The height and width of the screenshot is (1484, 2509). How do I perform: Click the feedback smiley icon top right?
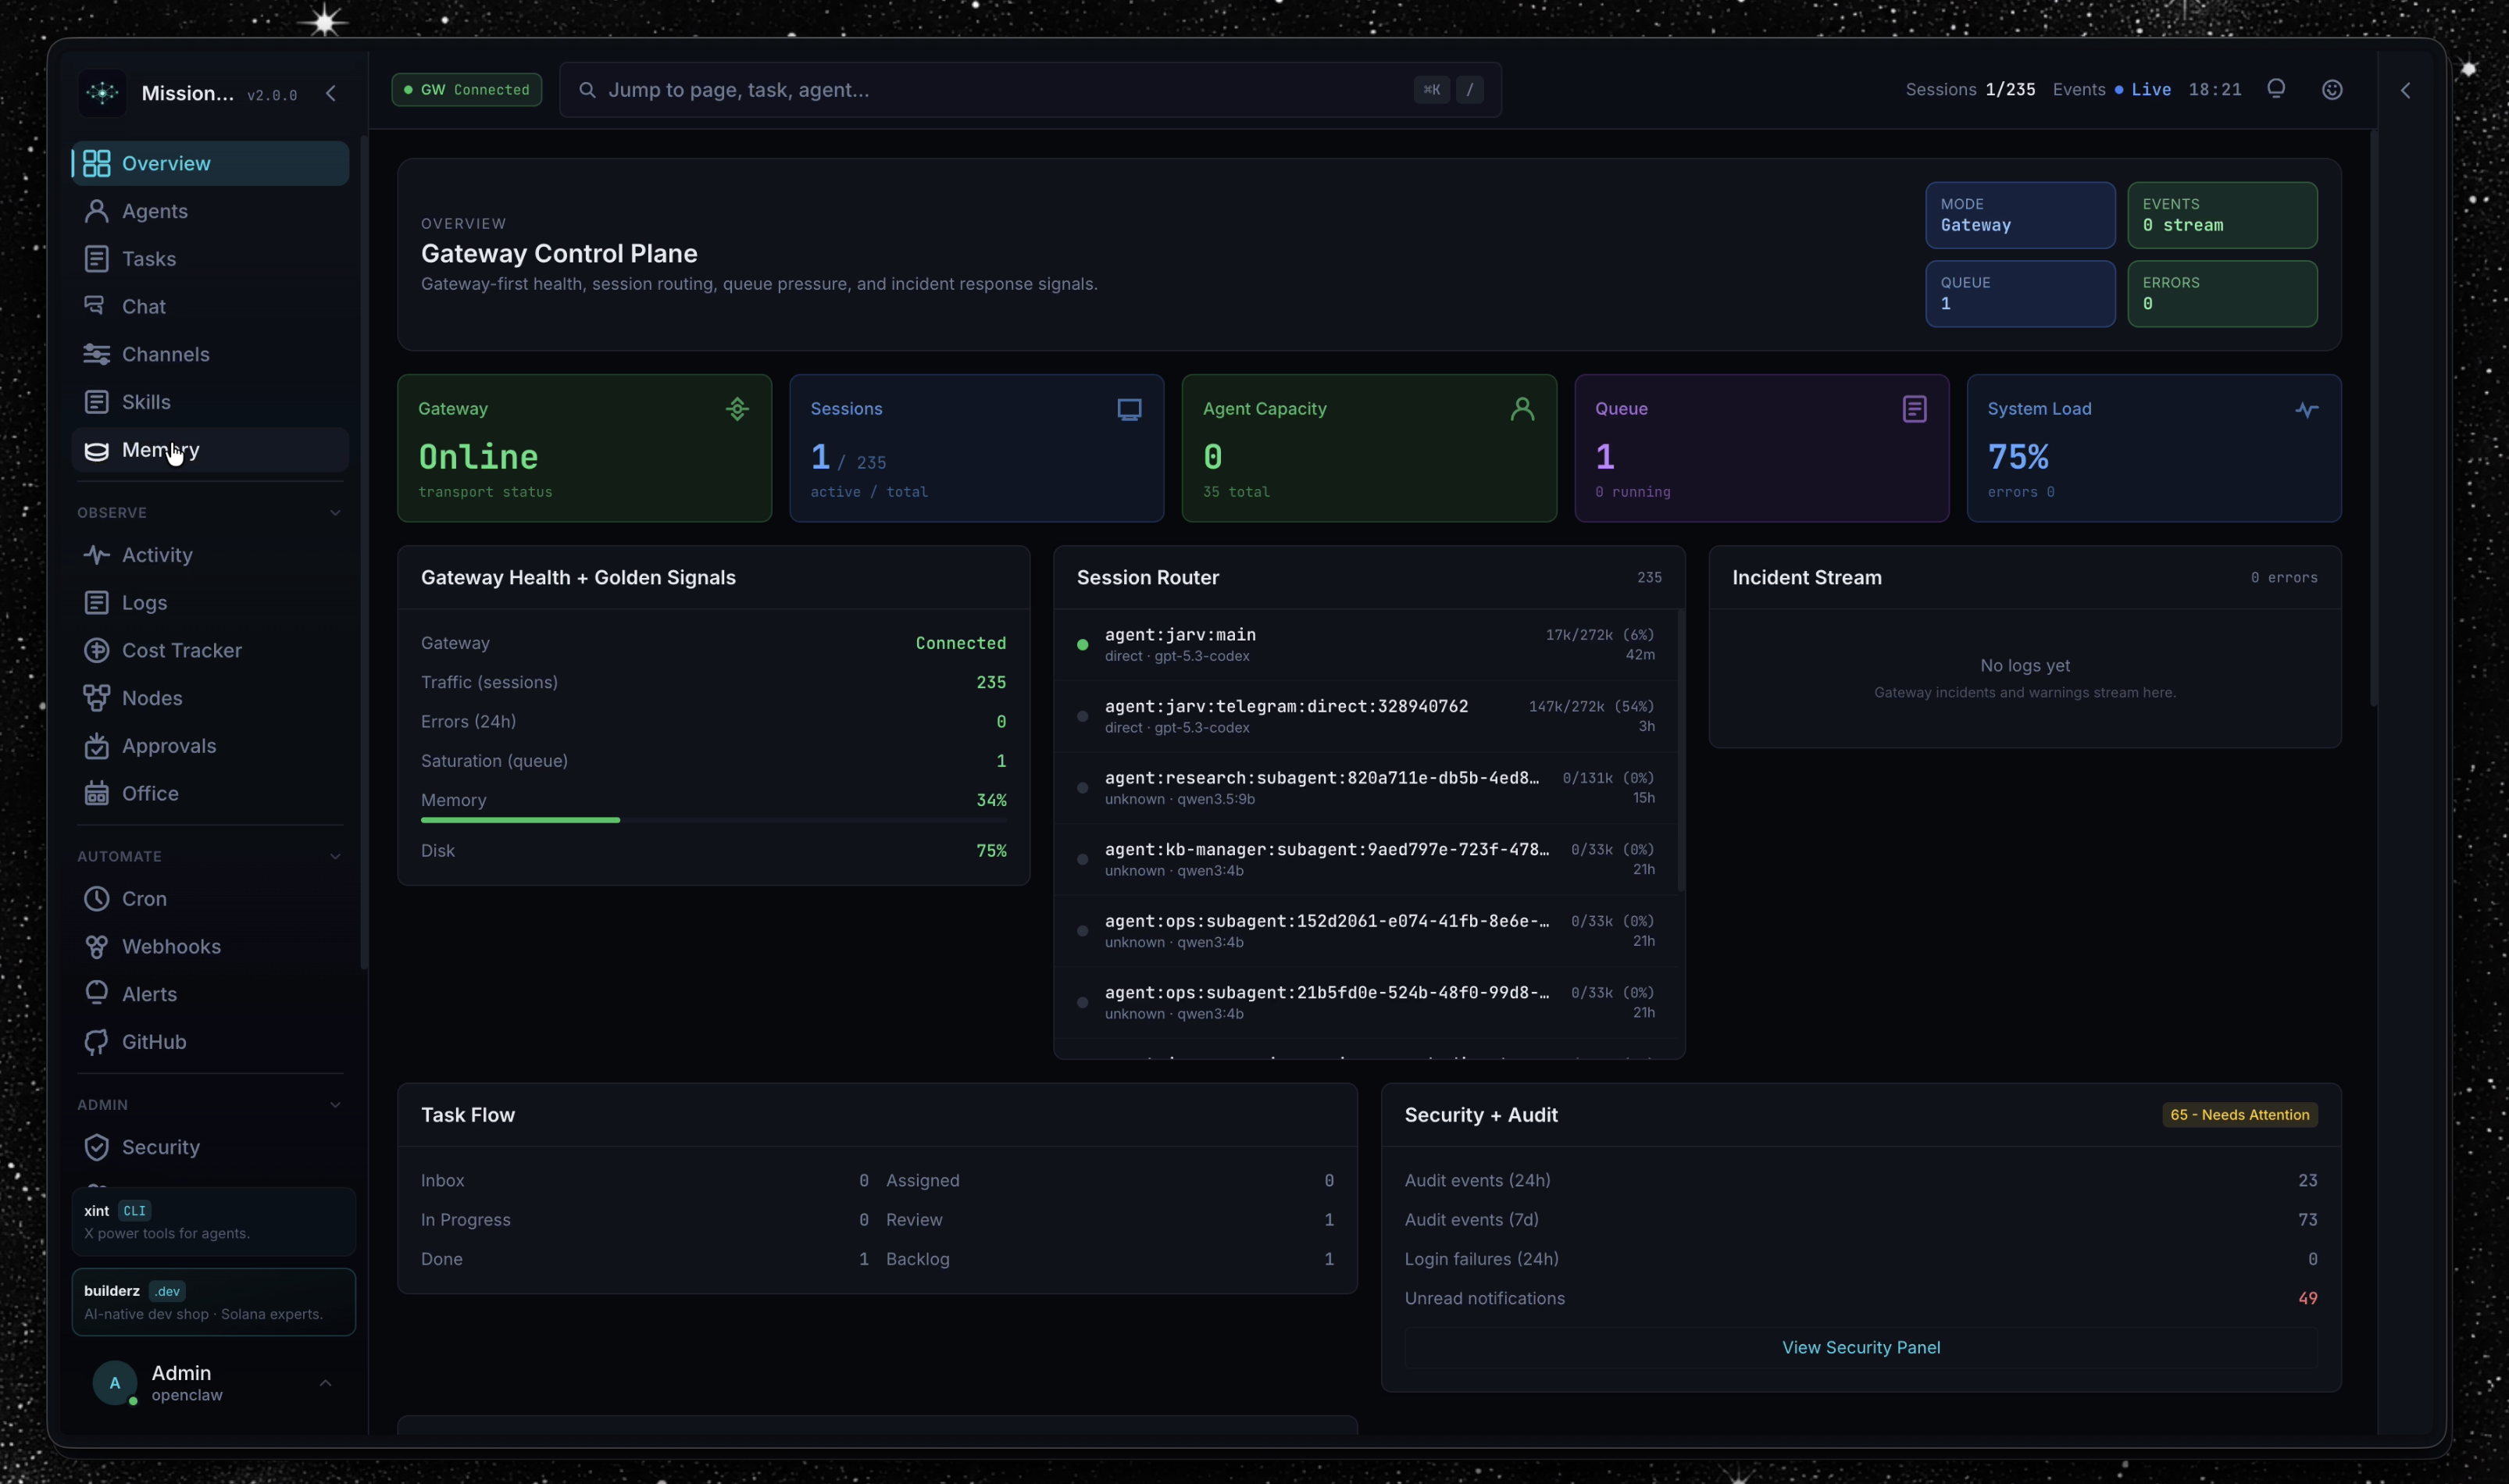pos(2332,89)
